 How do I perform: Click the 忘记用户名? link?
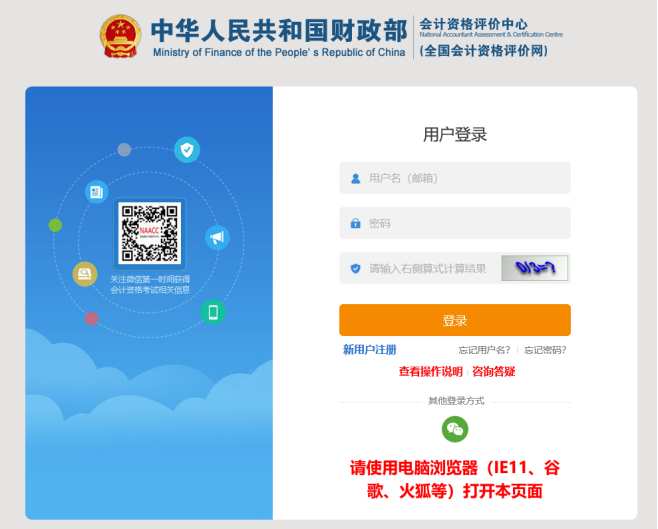pos(484,350)
